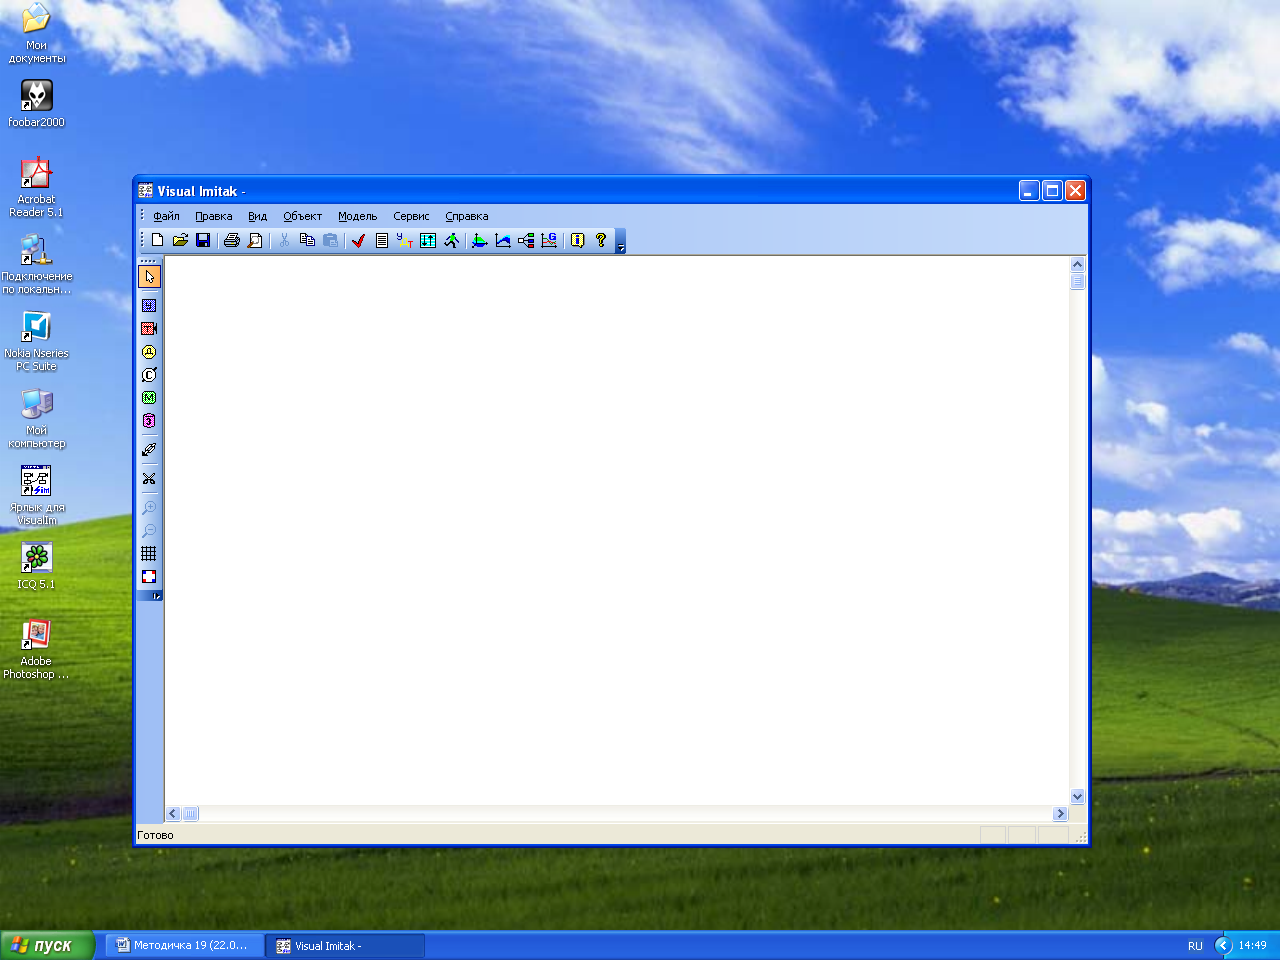
Task: Open the Объект menu
Action: [x=302, y=216]
